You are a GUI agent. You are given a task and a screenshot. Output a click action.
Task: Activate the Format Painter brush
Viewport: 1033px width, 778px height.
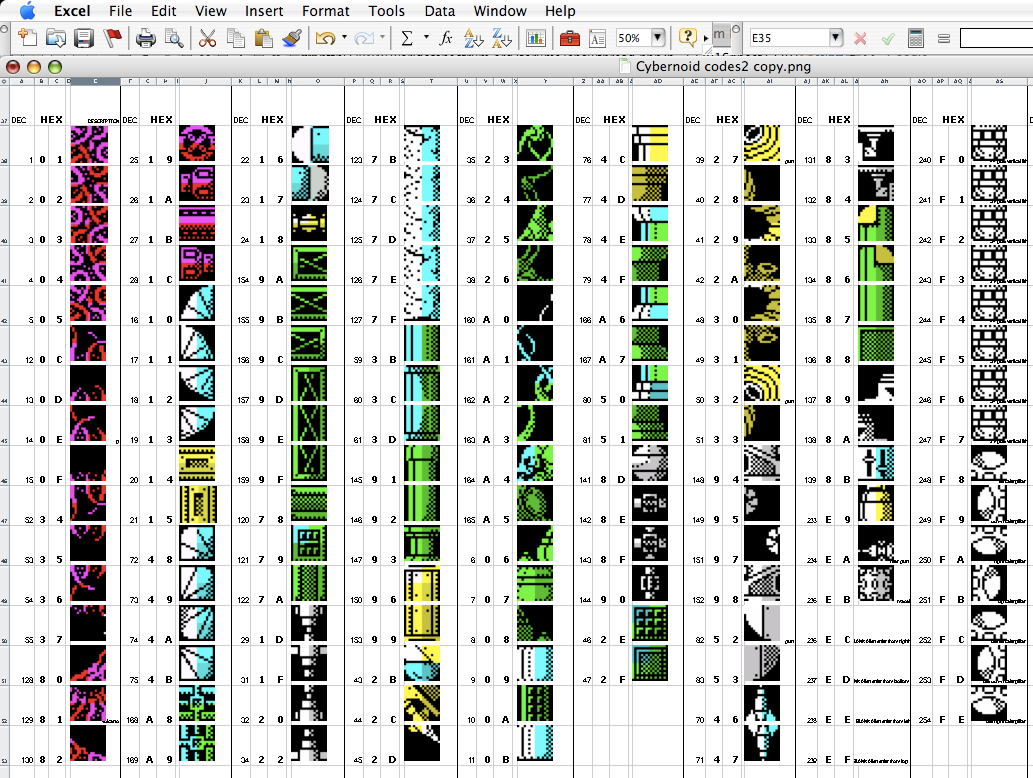[292, 38]
